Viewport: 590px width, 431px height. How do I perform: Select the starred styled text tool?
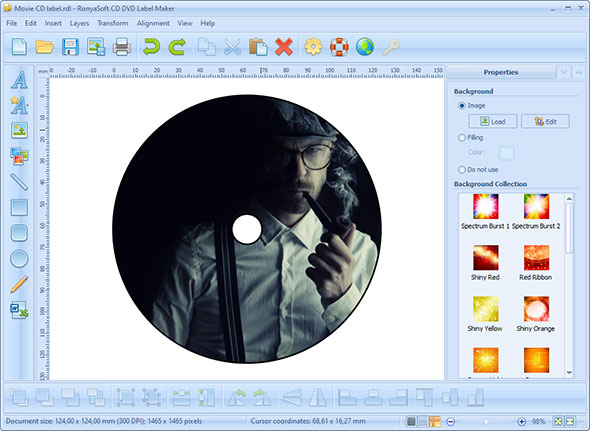[19, 105]
